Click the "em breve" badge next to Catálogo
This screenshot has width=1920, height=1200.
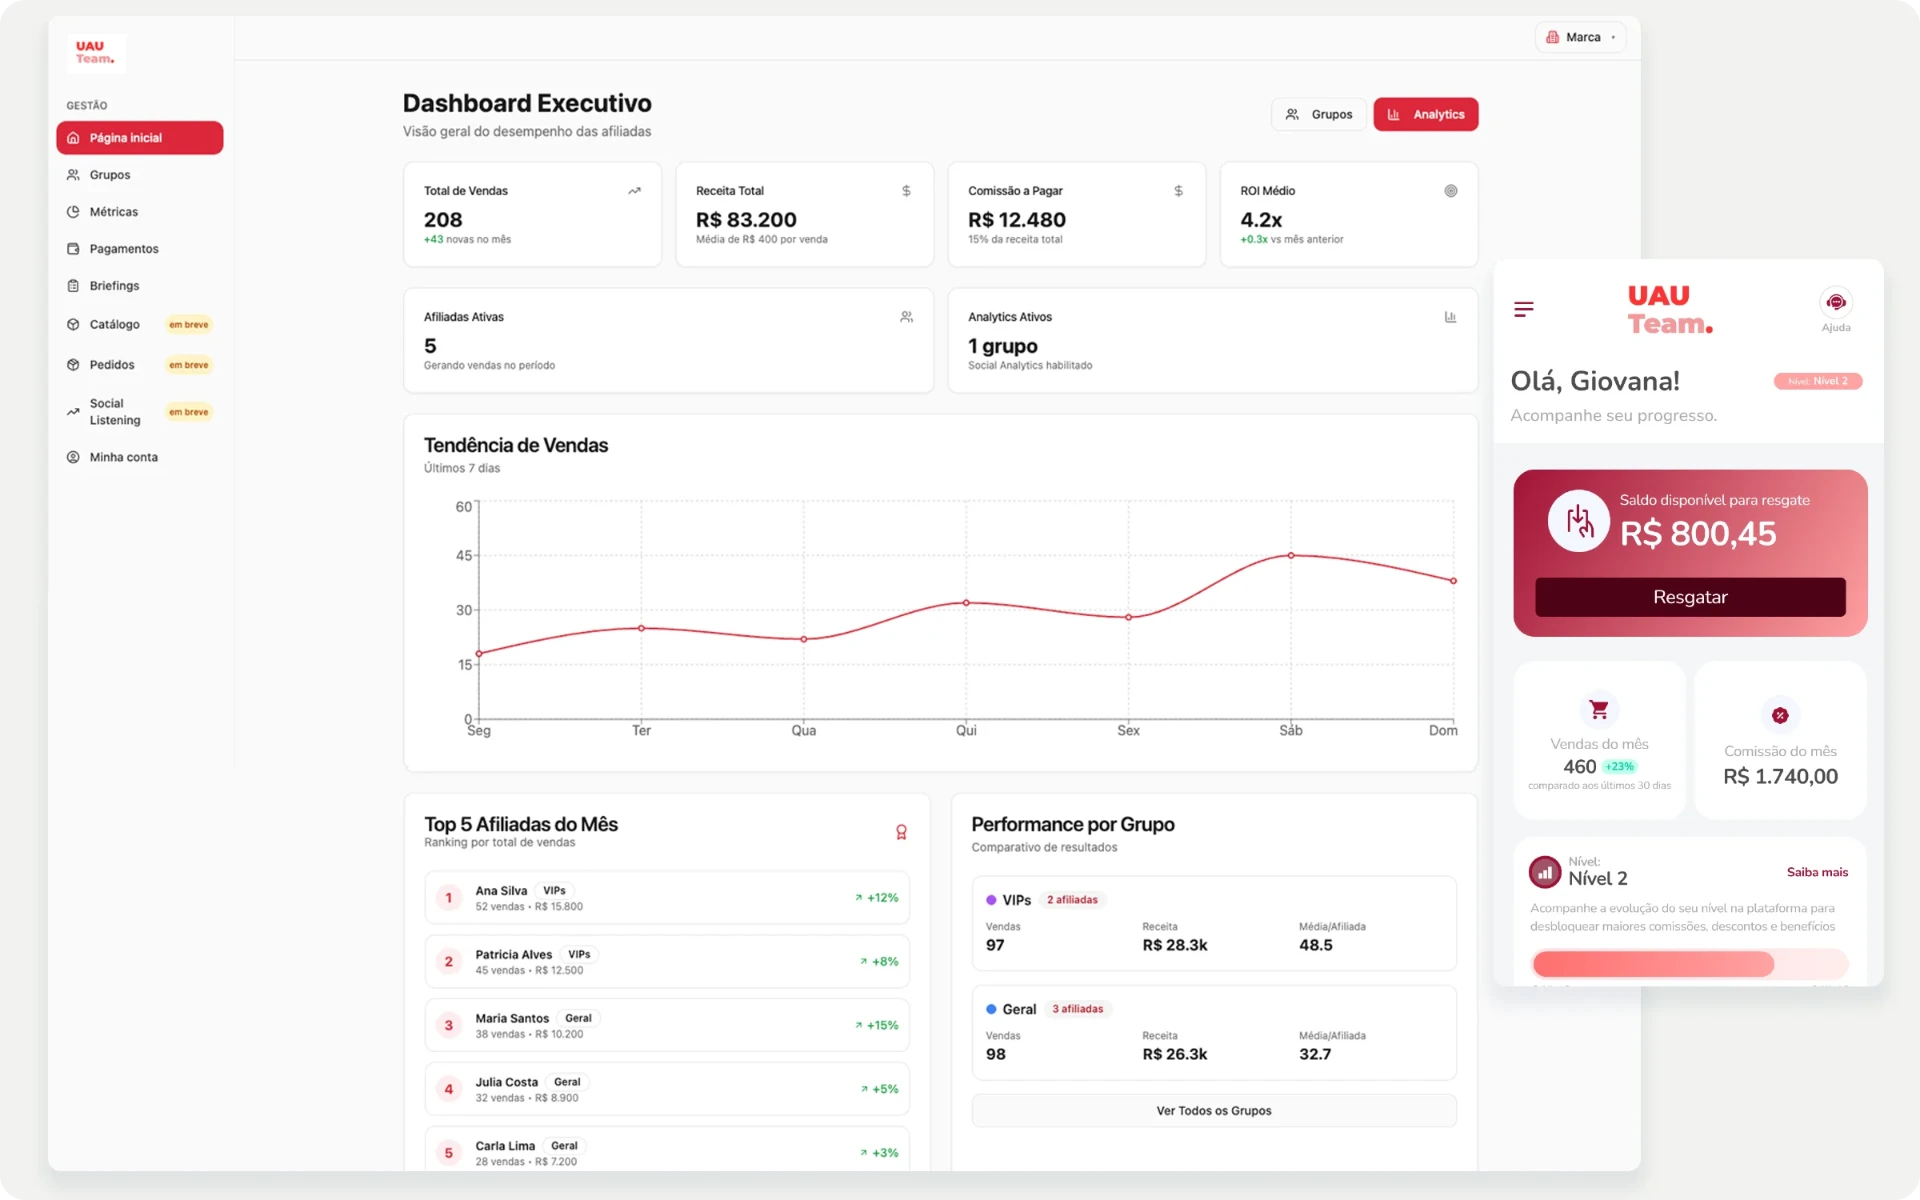(189, 325)
